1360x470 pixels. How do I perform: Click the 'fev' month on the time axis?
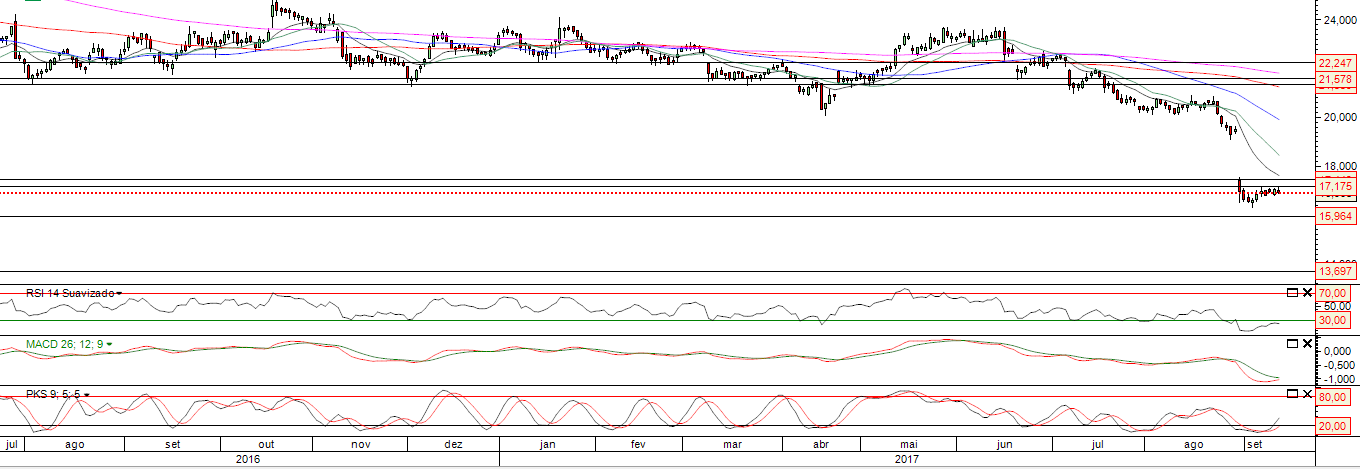pos(640,443)
